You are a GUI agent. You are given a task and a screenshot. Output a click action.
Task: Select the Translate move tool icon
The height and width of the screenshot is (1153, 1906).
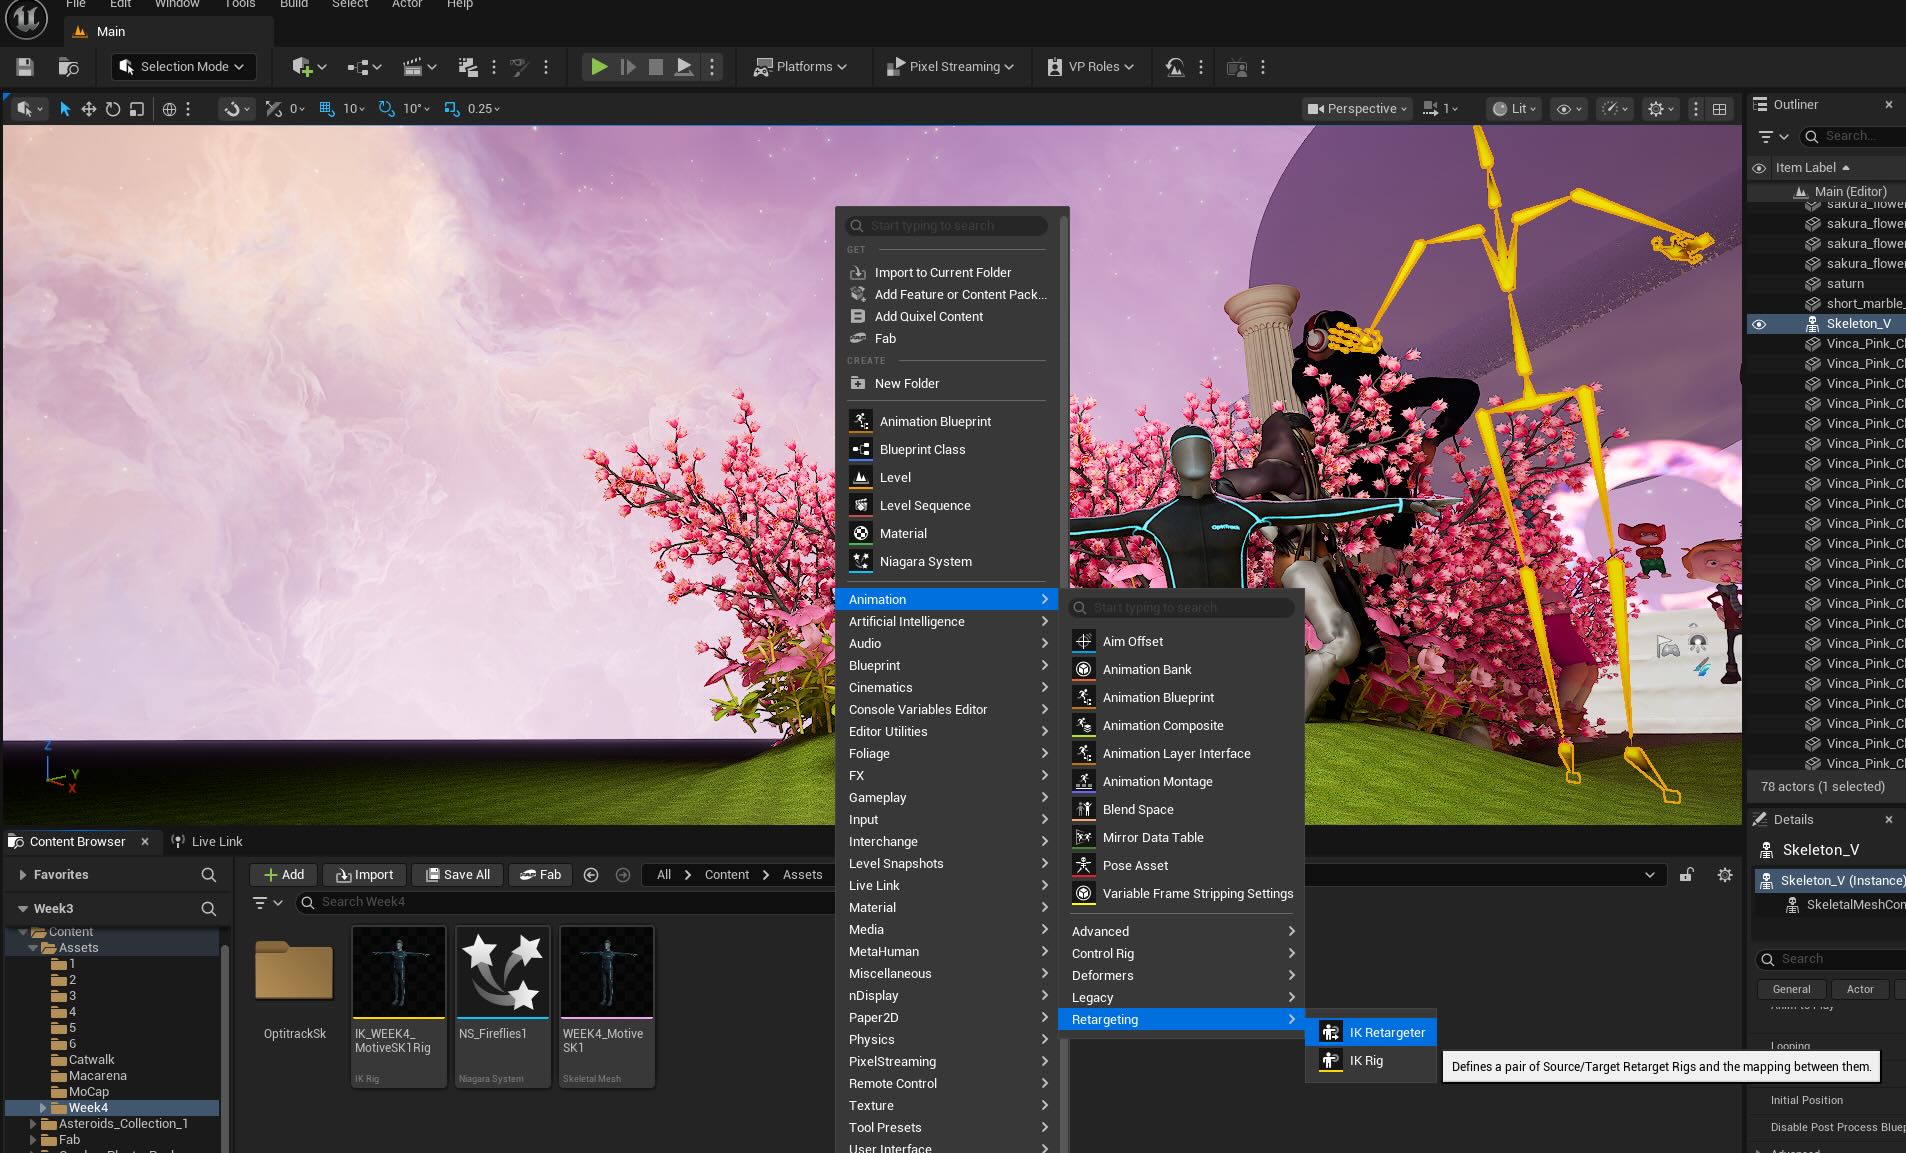point(89,109)
